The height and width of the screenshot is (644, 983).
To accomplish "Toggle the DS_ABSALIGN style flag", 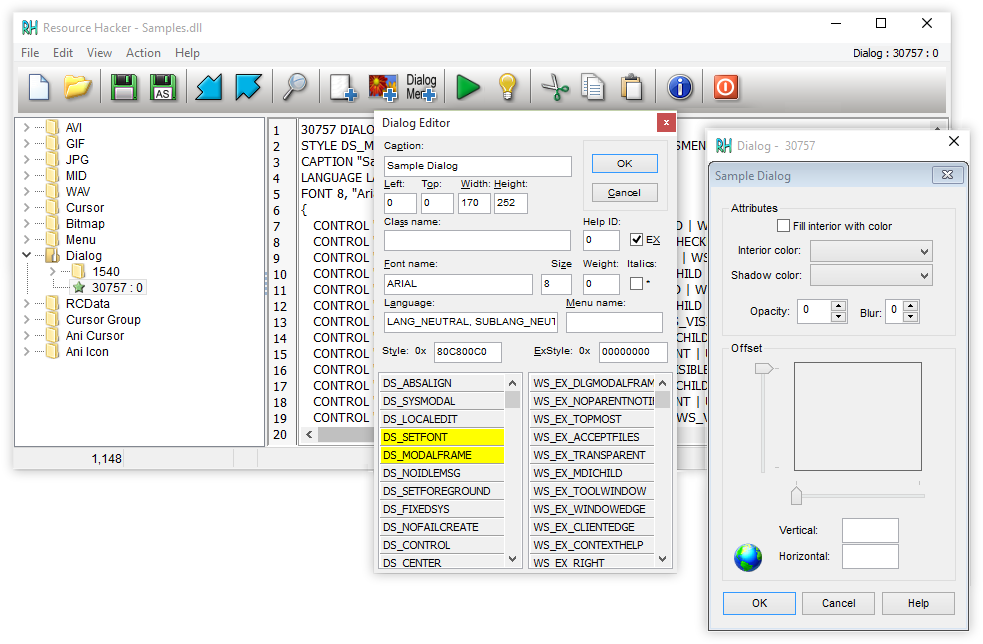I will 442,383.
